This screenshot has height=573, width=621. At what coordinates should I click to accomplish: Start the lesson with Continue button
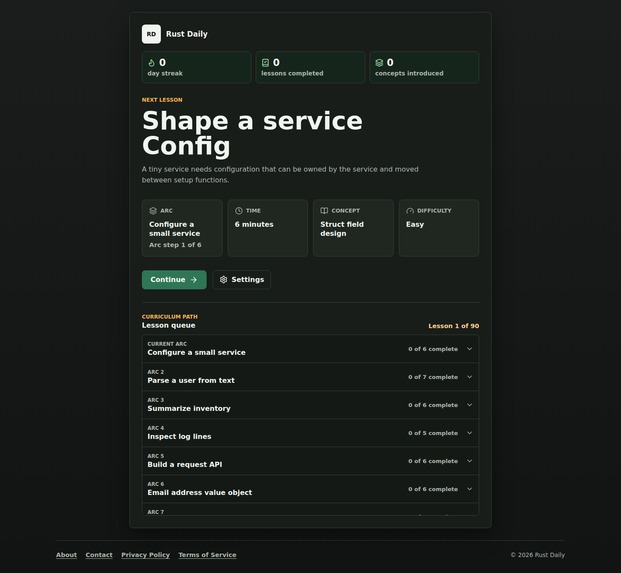[174, 280]
